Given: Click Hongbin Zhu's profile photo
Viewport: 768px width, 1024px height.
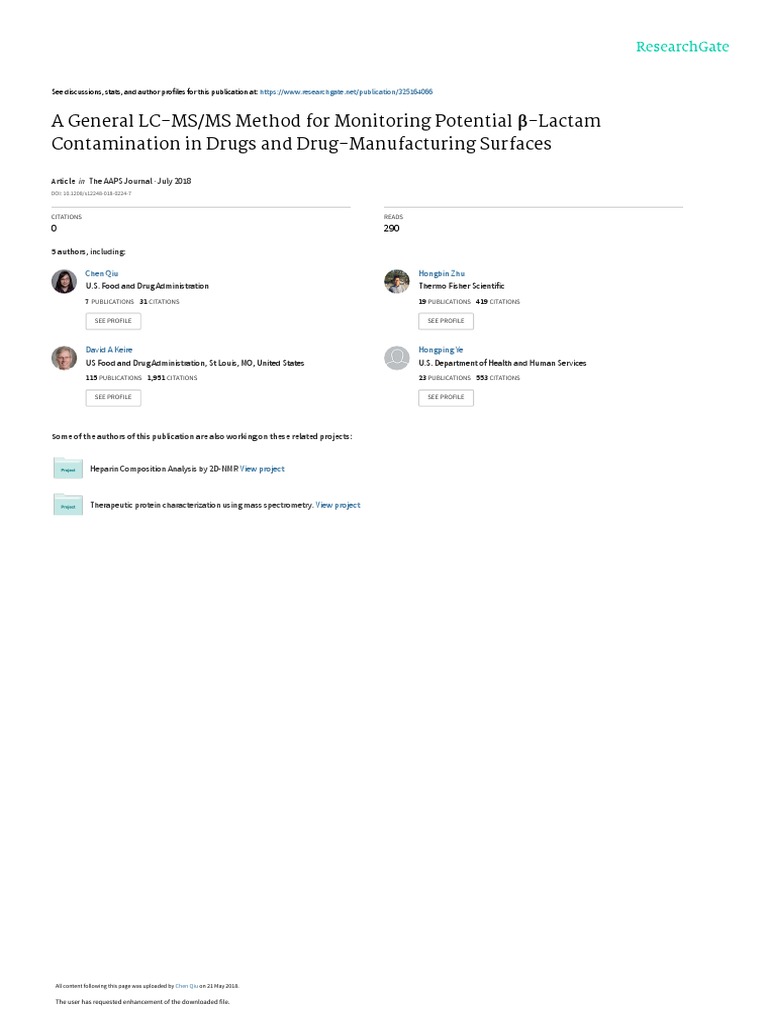Looking at the screenshot, I should click(x=397, y=281).
